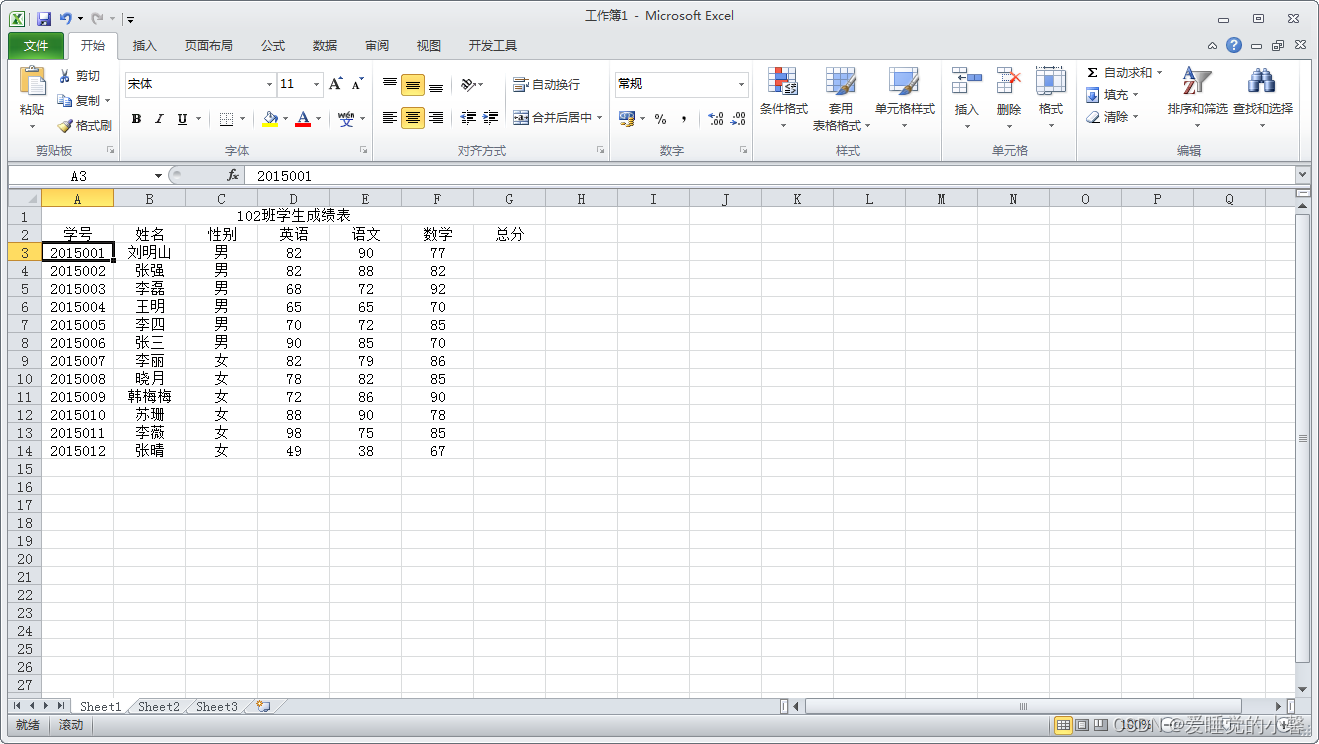1319x744 pixels.
Task: Open Sort & Filter (排序和筛选)
Action: pos(1197,99)
